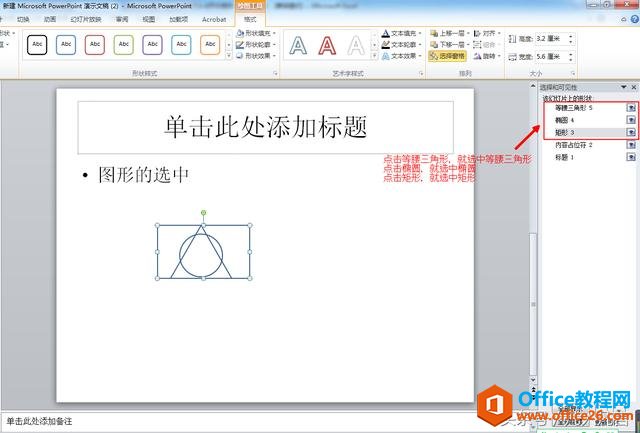Image resolution: width=640 pixels, height=433 pixels.
Task: Expand the 形状效果 dropdown menu
Action: (x=257, y=56)
